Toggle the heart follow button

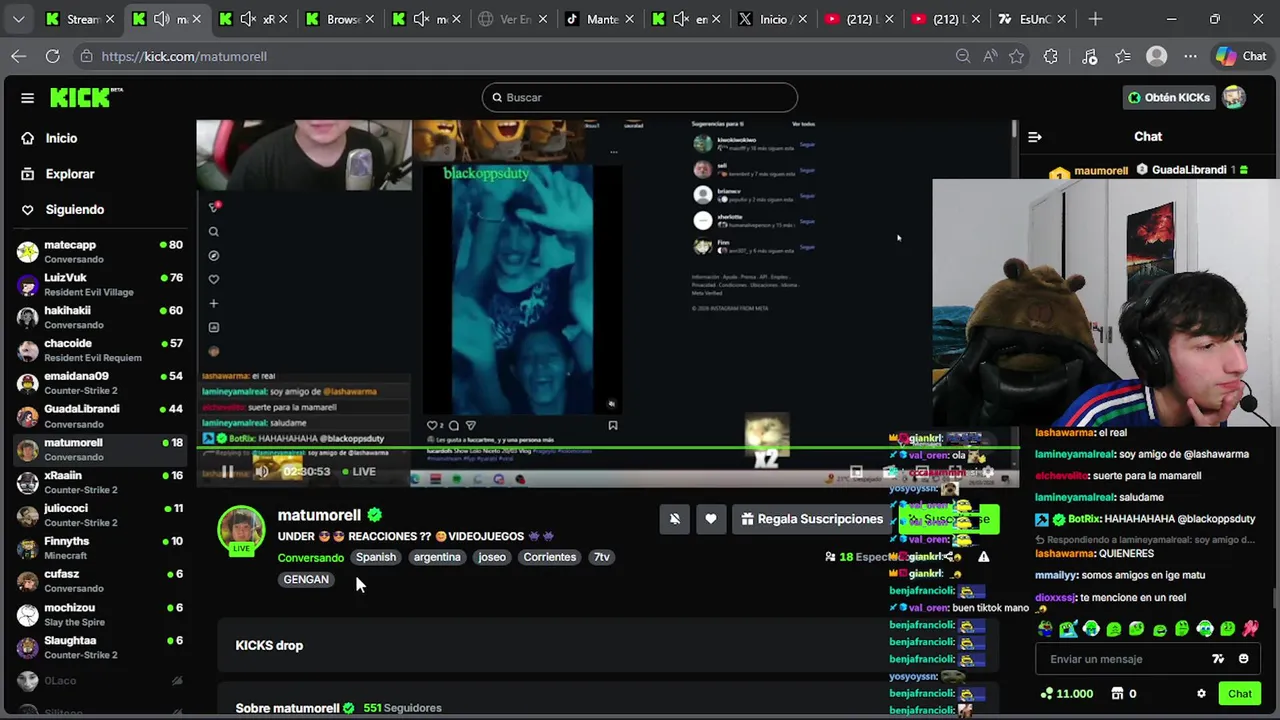click(711, 519)
